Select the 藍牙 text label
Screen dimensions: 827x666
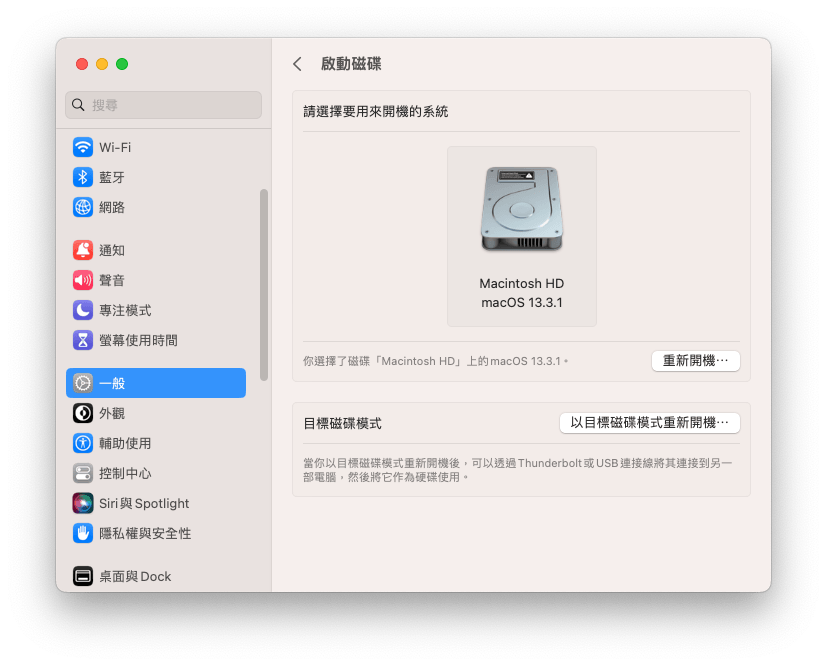pos(112,177)
